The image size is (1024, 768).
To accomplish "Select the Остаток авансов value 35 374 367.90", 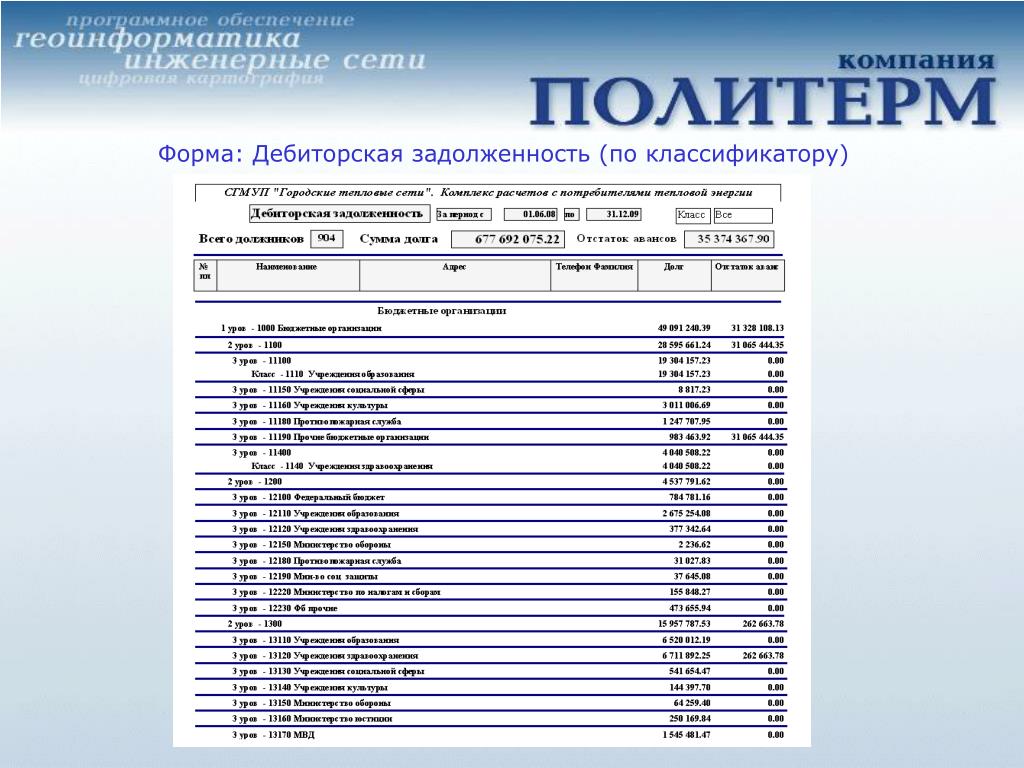I will (729, 239).
